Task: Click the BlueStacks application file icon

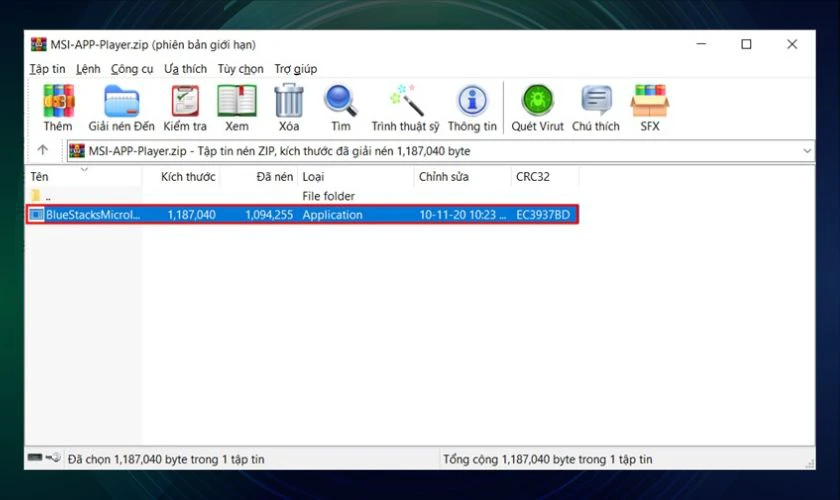Action: tap(36, 215)
